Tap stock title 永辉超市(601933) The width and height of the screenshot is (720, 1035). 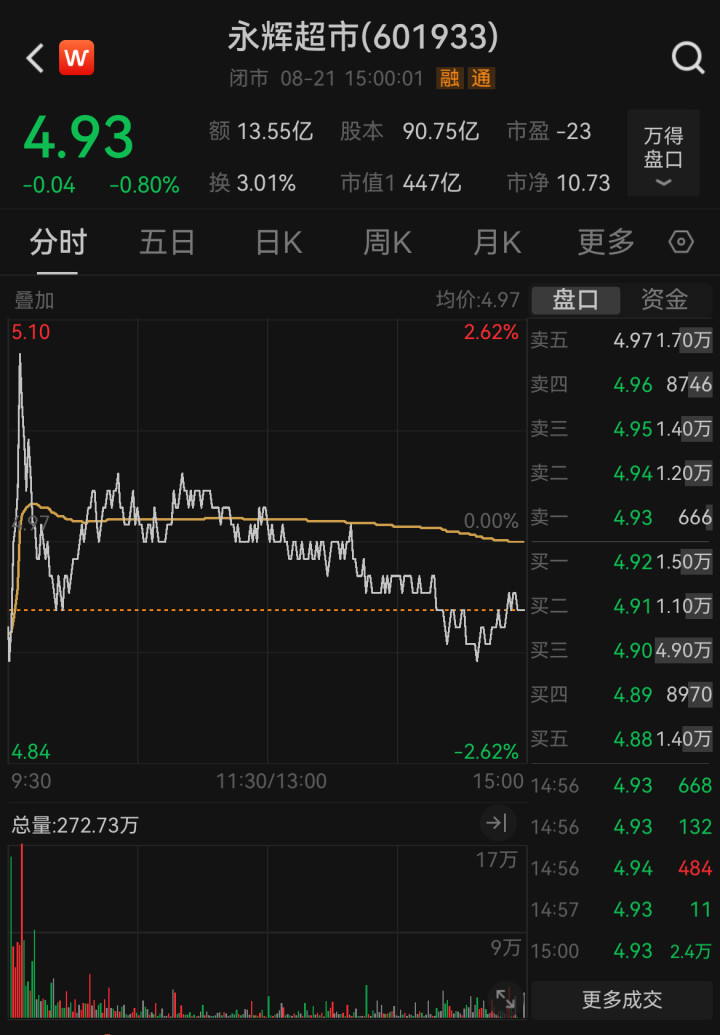pyautogui.click(x=363, y=37)
